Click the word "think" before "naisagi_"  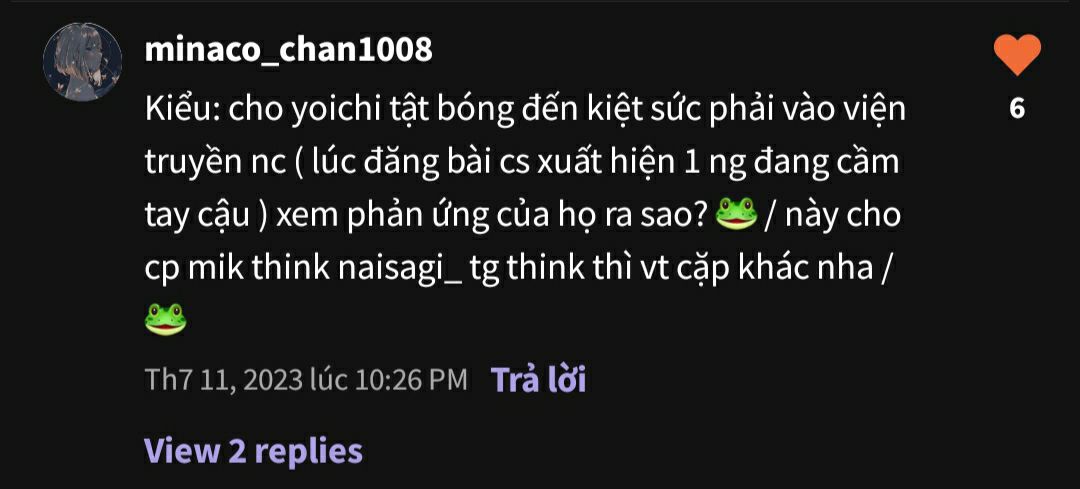(x=290, y=268)
